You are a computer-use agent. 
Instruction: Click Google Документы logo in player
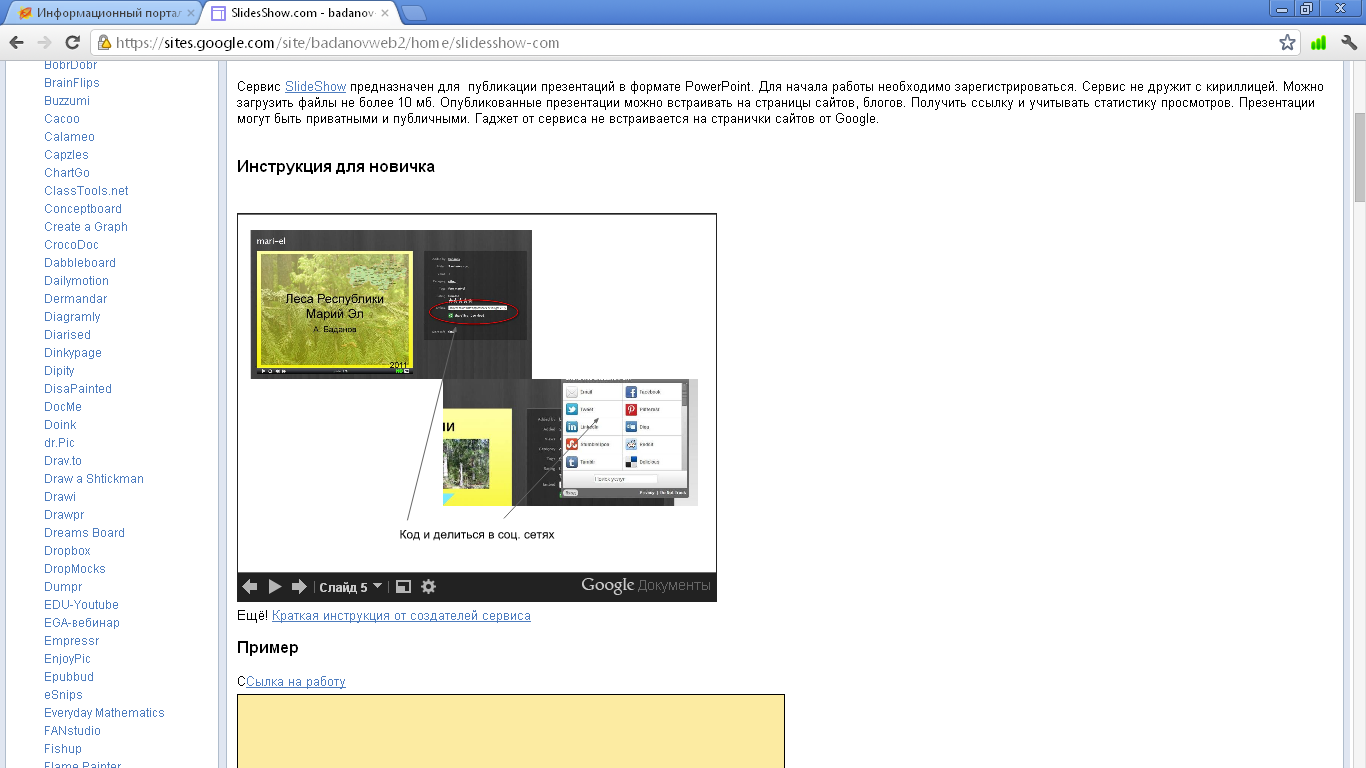click(646, 586)
